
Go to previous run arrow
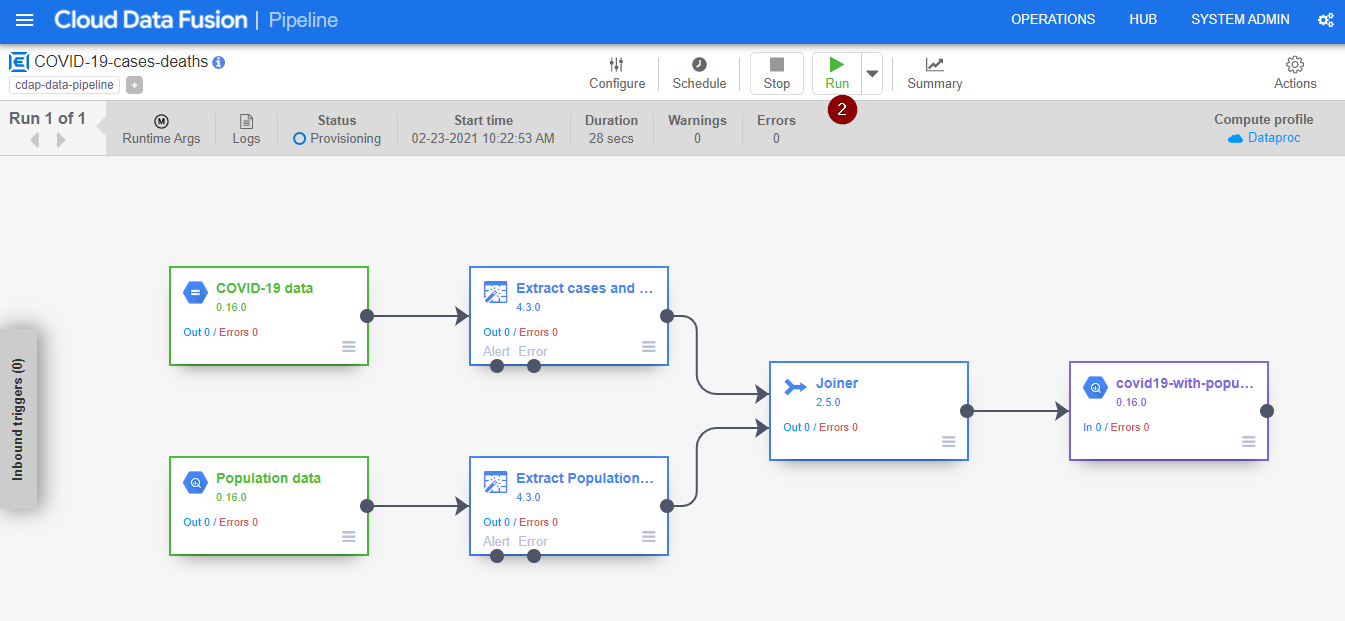click(34, 140)
